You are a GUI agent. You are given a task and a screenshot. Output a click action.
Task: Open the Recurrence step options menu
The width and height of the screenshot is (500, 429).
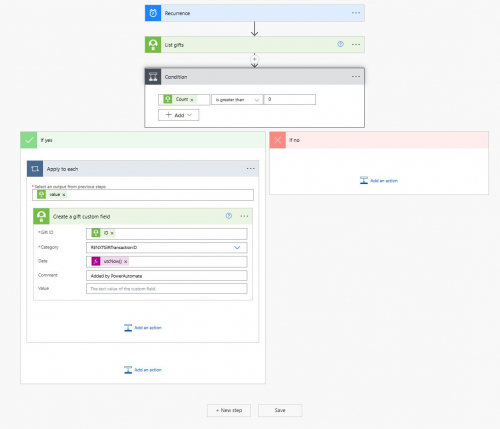click(356, 13)
